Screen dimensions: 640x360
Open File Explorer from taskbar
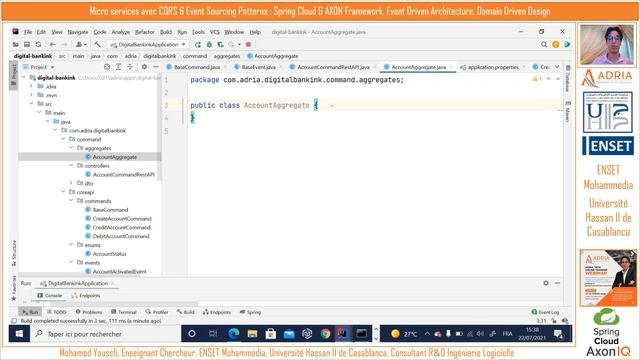click(252, 333)
